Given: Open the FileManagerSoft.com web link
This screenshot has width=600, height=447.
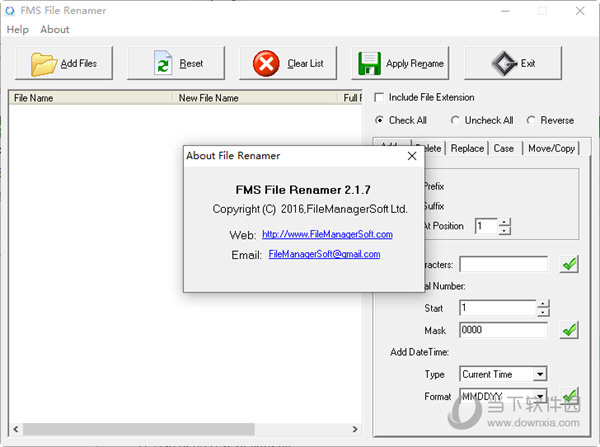Looking at the screenshot, I should (327, 234).
